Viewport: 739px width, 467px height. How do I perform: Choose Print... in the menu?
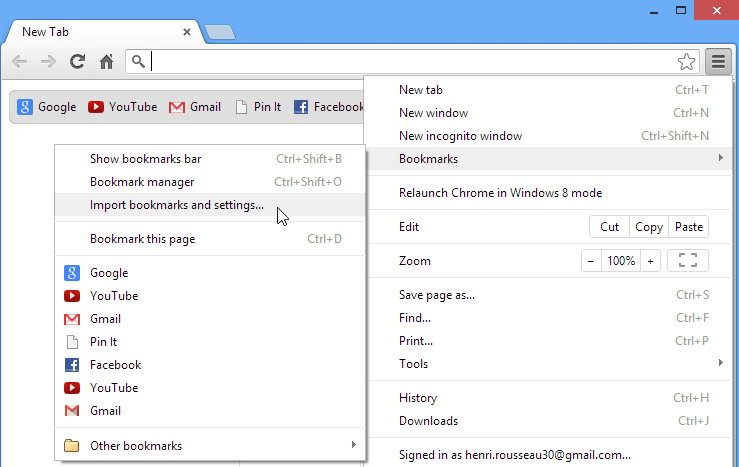pos(548,341)
